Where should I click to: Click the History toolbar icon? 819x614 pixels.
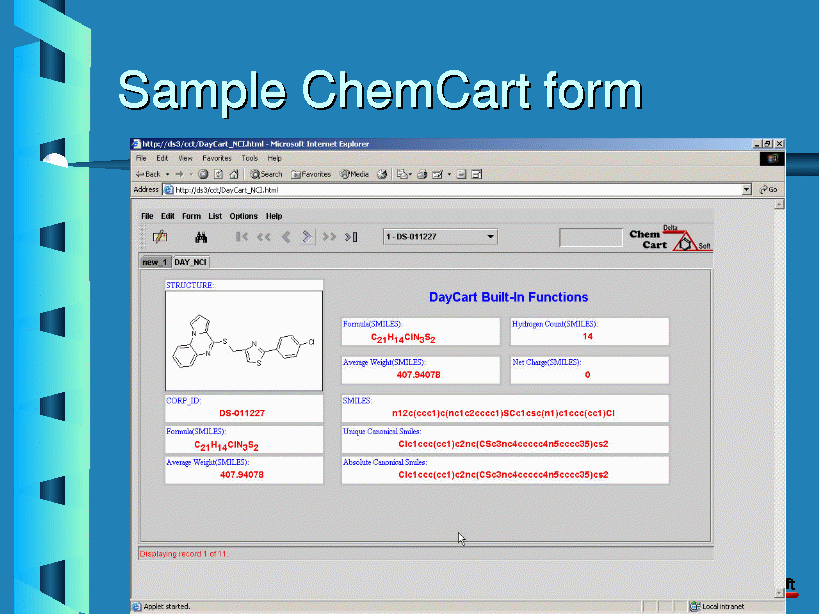click(x=382, y=174)
